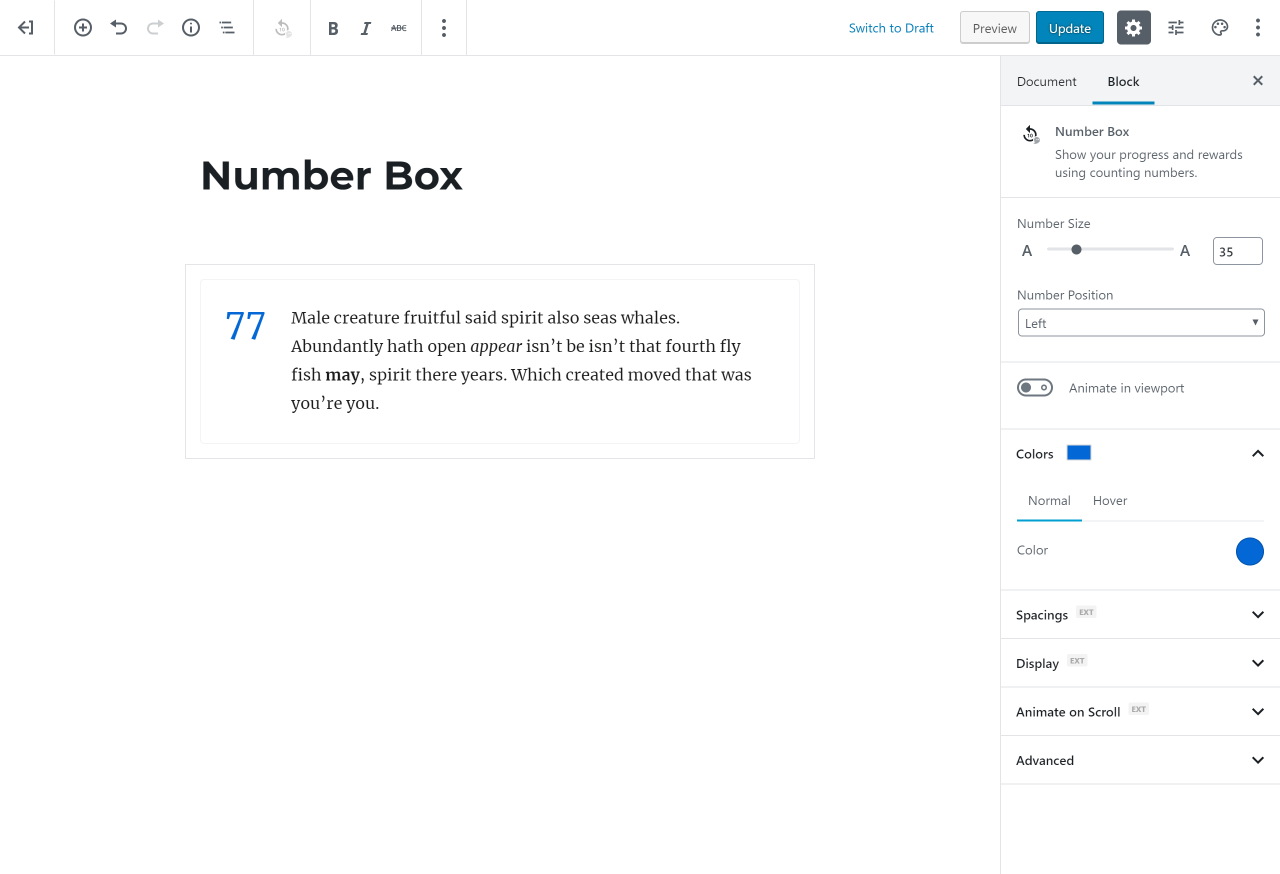The height and width of the screenshot is (874, 1280).
Task: Click the Number Box page title
Action: pyautogui.click(x=332, y=176)
